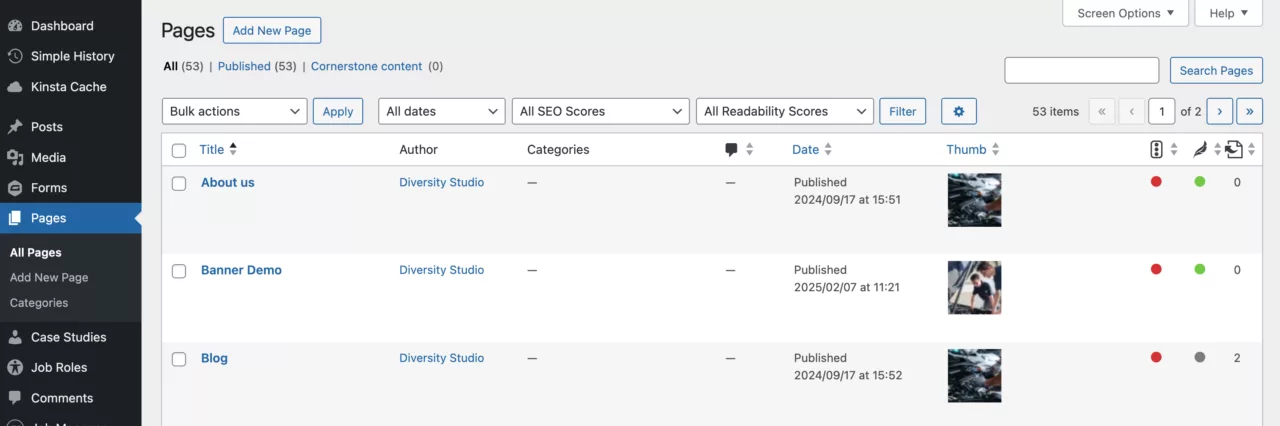Click the Add New Page button

click(x=271, y=31)
